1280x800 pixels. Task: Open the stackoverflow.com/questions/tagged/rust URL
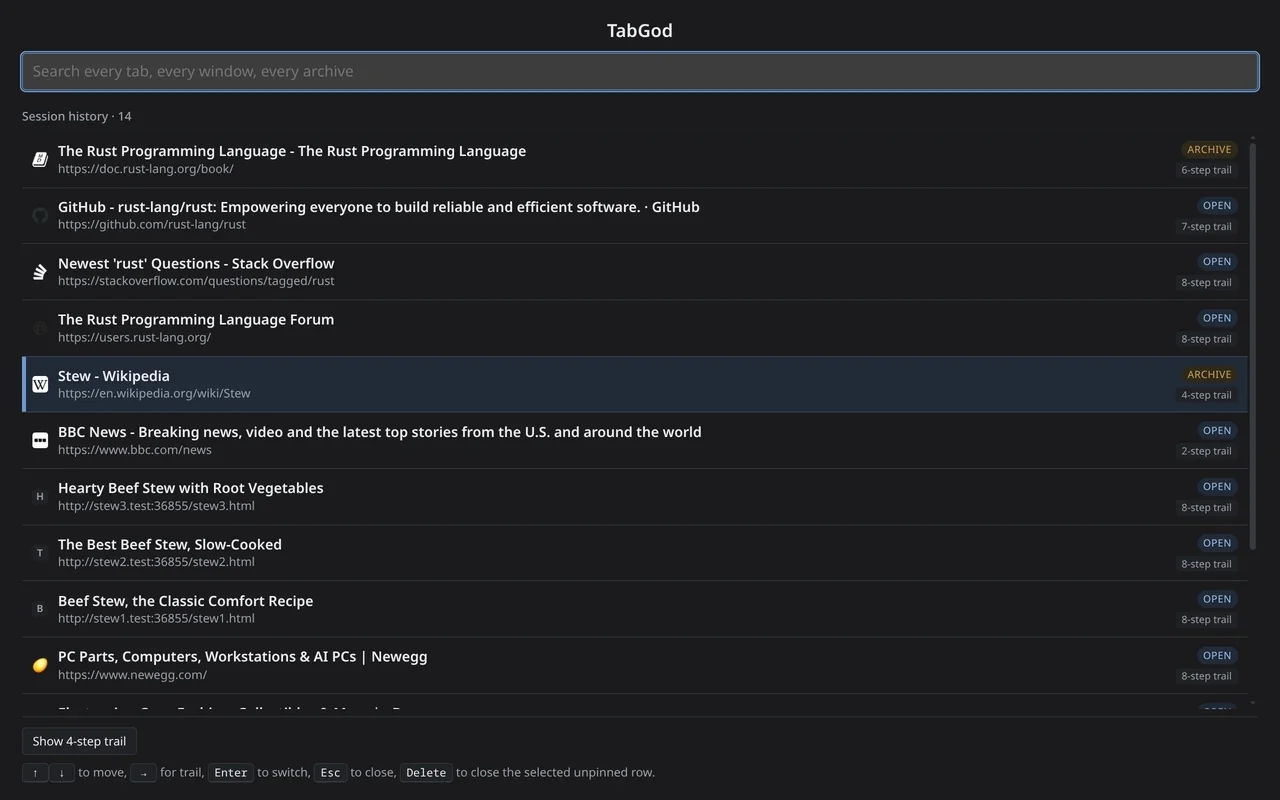(196, 281)
